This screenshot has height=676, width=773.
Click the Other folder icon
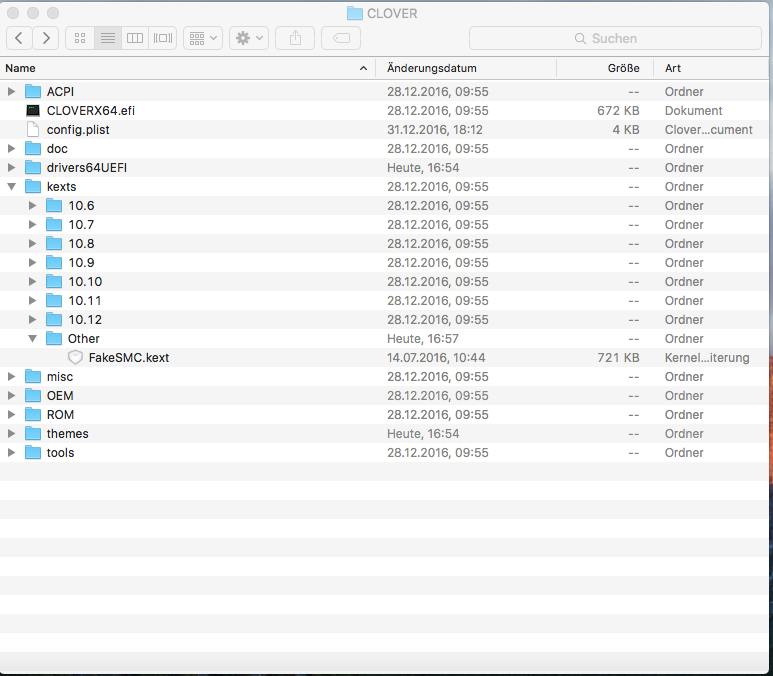click(x=54, y=338)
